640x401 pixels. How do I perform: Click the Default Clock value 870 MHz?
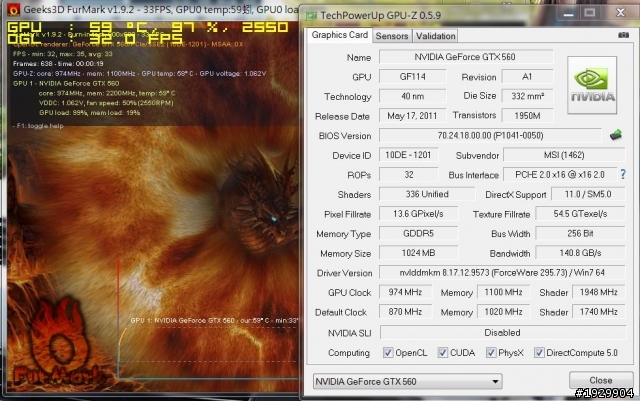[405, 312]
